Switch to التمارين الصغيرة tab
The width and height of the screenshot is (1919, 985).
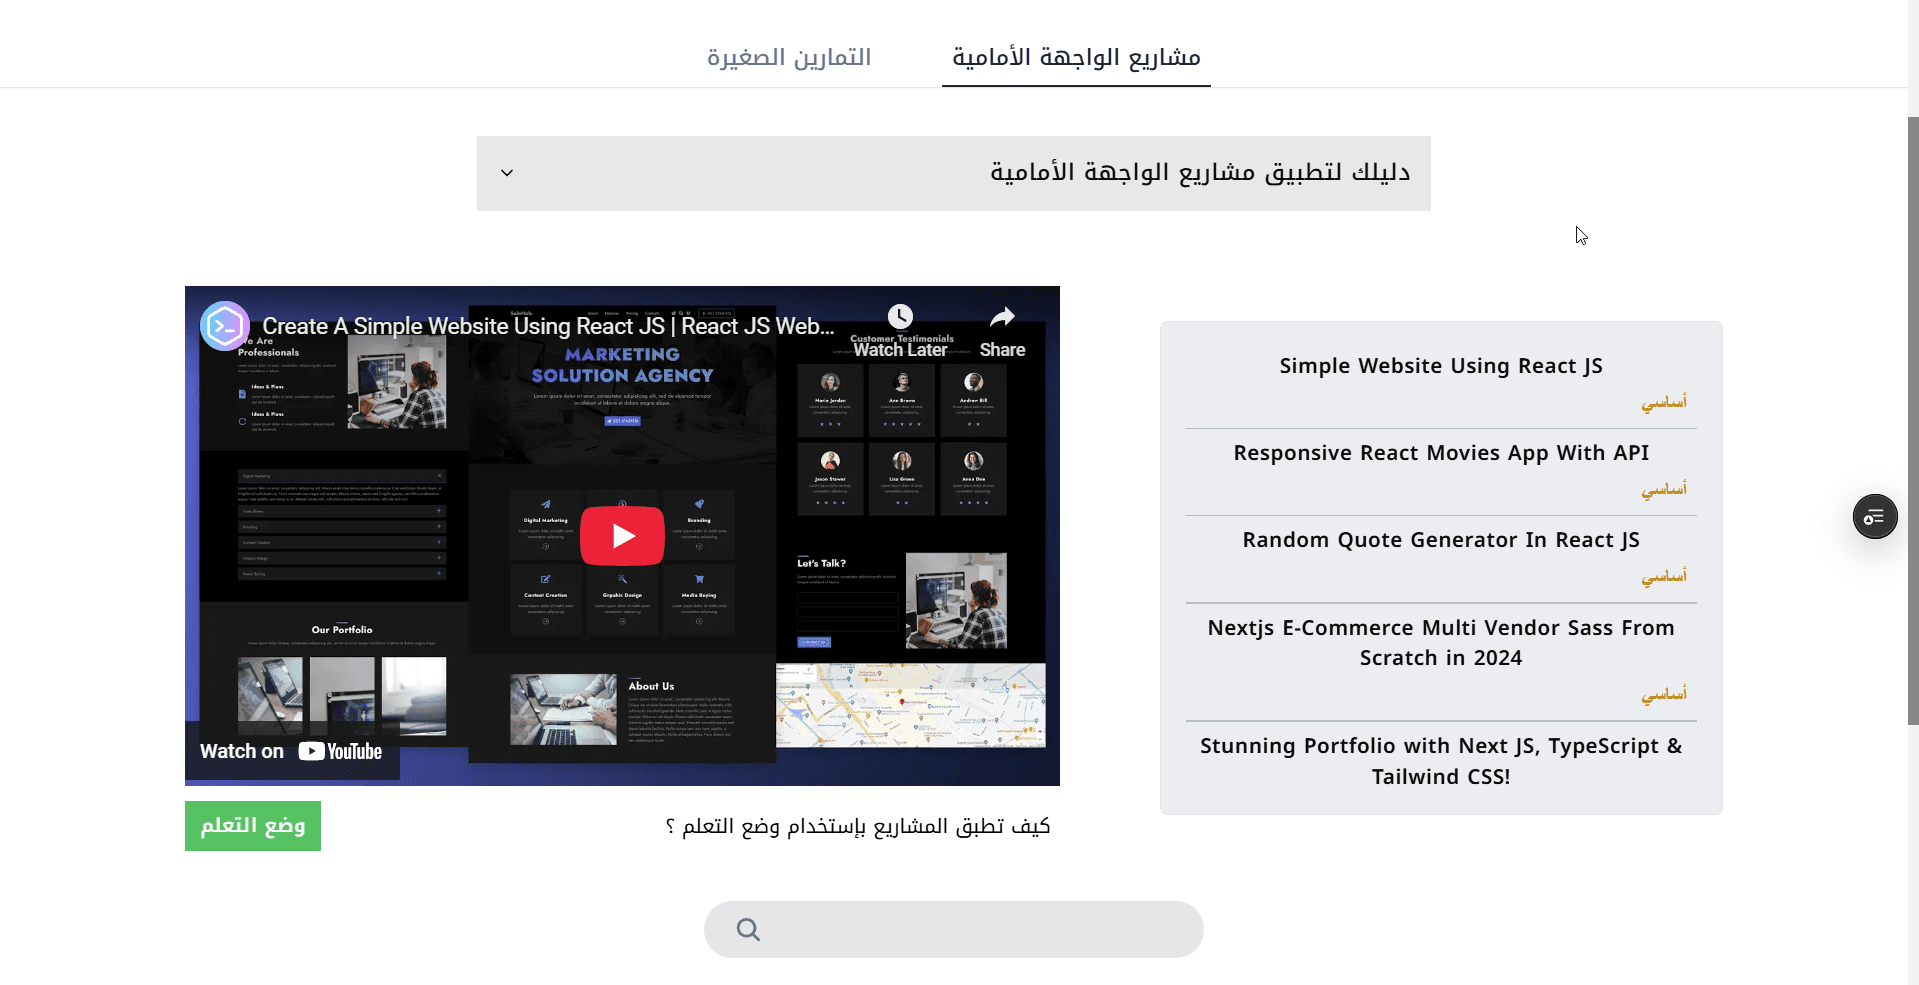[x=789, y=58]
